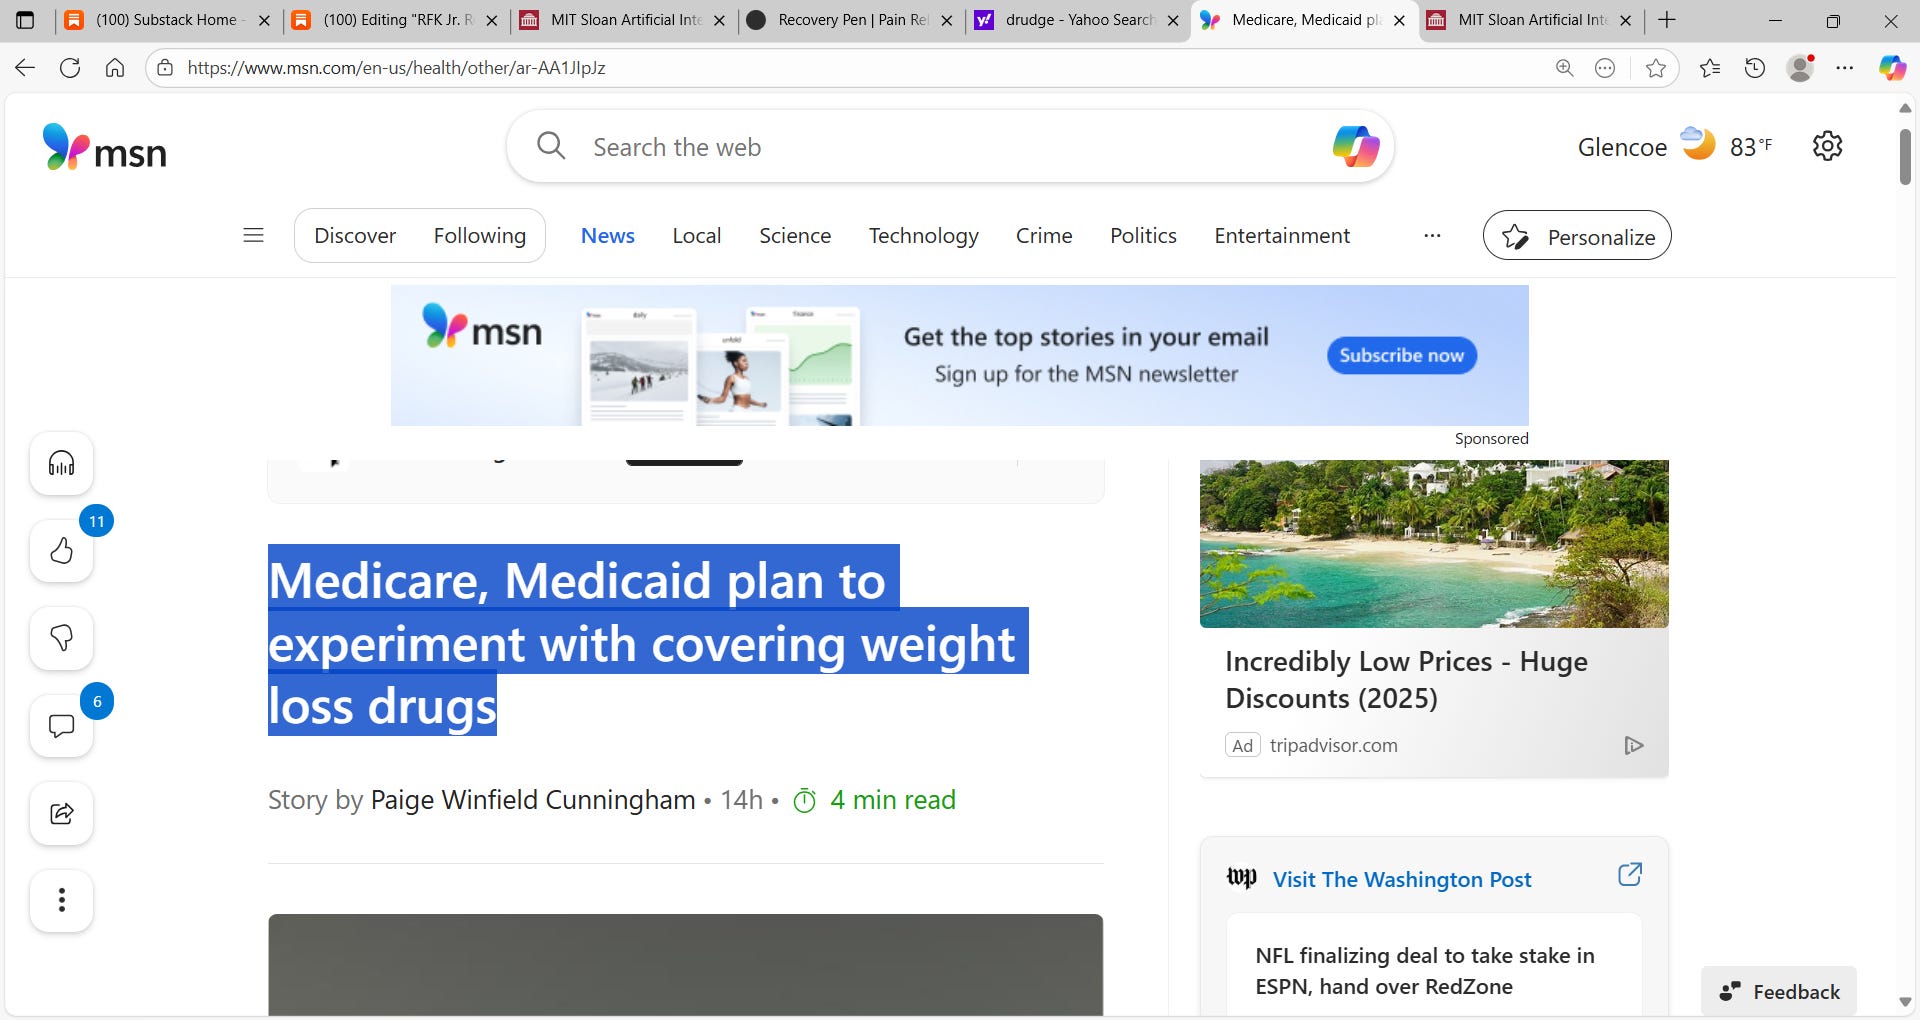
Task: Switch to Recovery Pen tab
Action: click(x=852, y=20)
